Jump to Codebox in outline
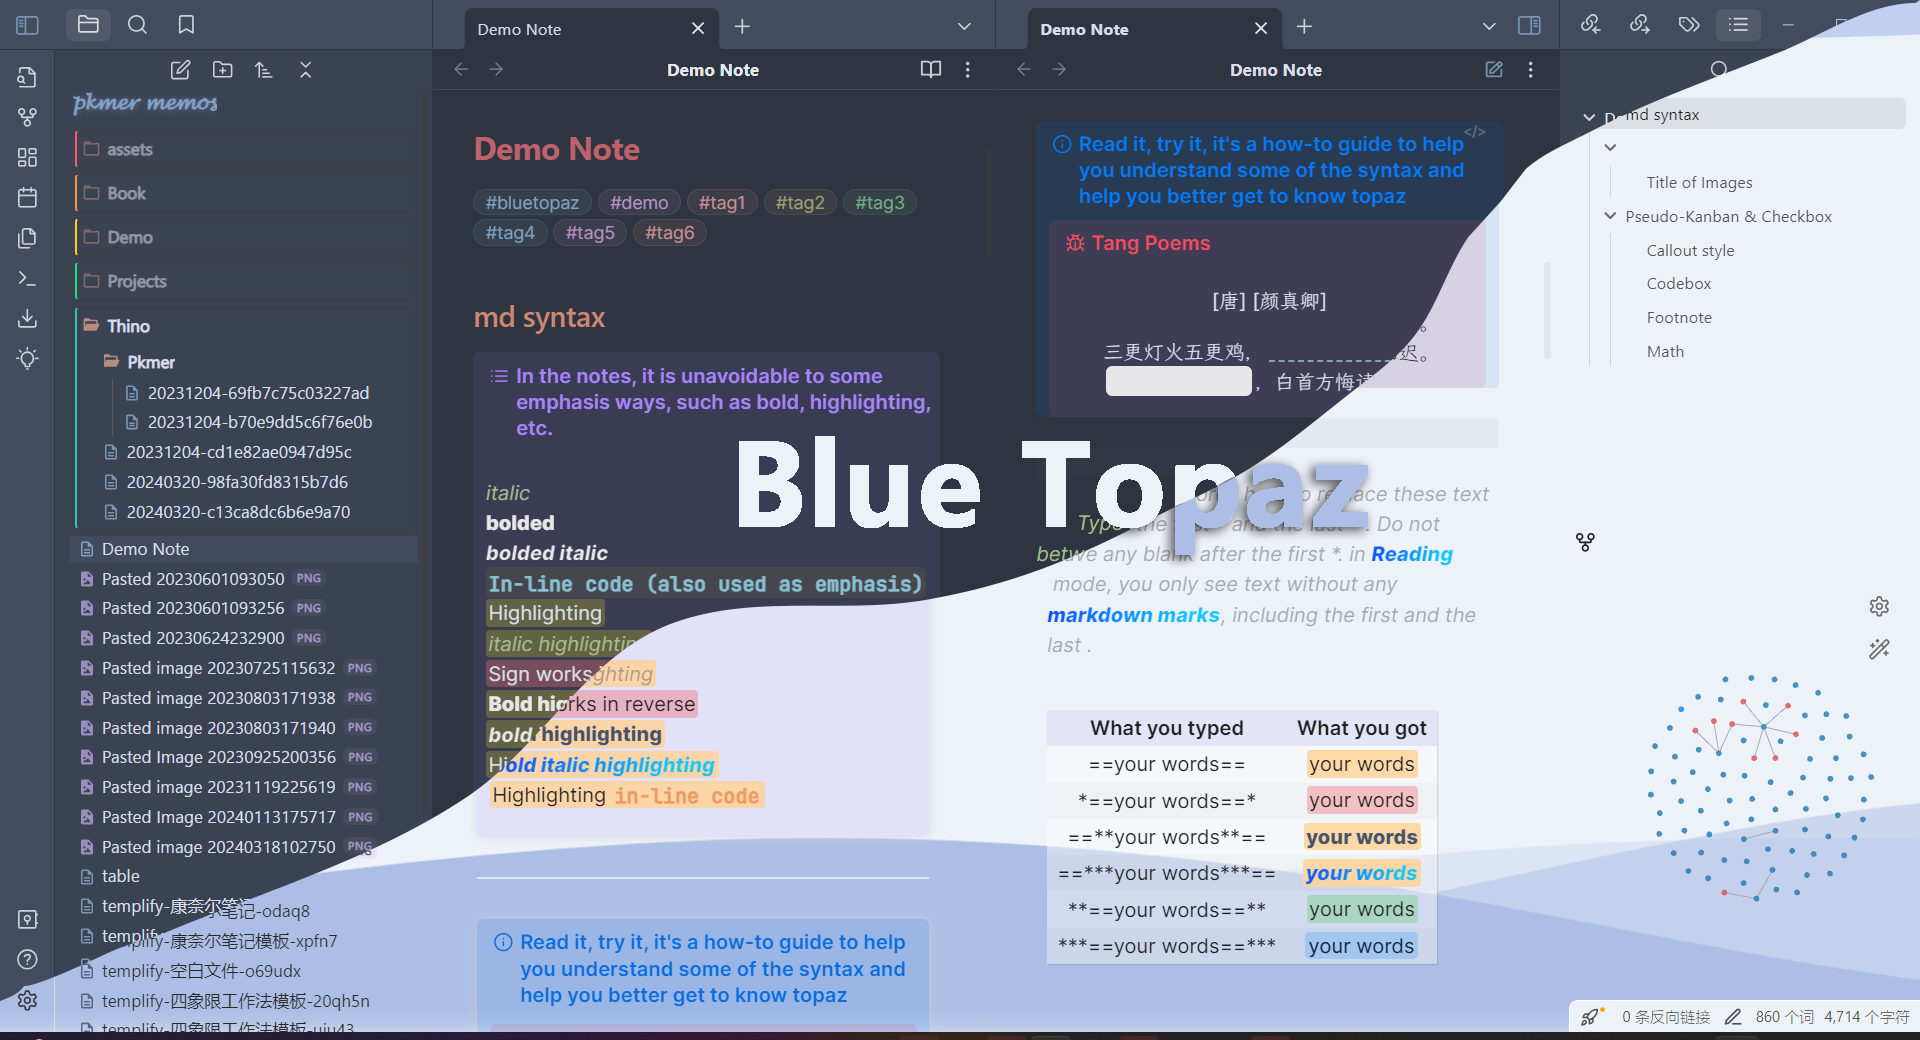This screenshot has height=1040, width=1920. [x=1679, y=283]
